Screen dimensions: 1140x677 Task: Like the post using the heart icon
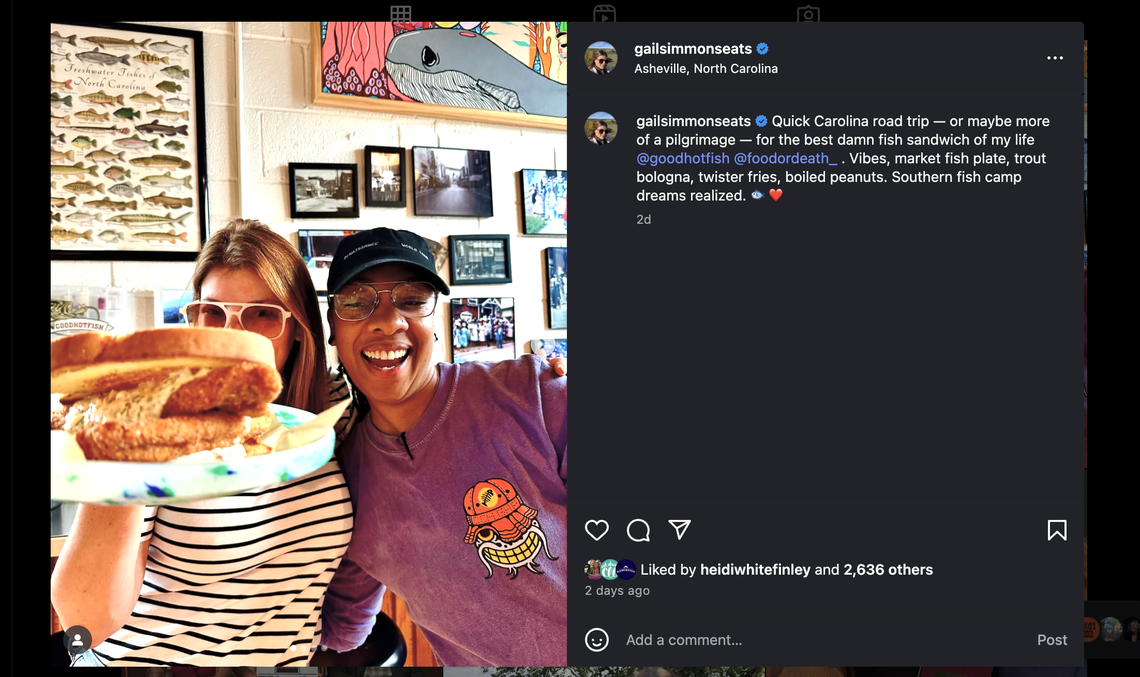(597, 530)
